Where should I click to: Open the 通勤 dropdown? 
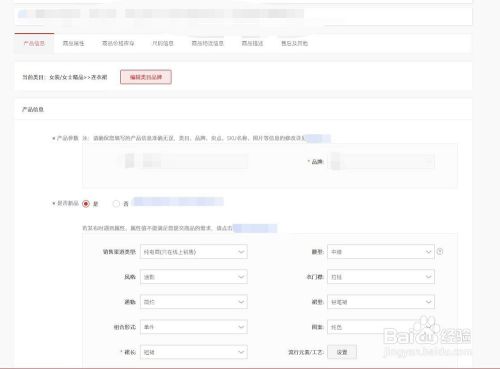click(194, 302)
